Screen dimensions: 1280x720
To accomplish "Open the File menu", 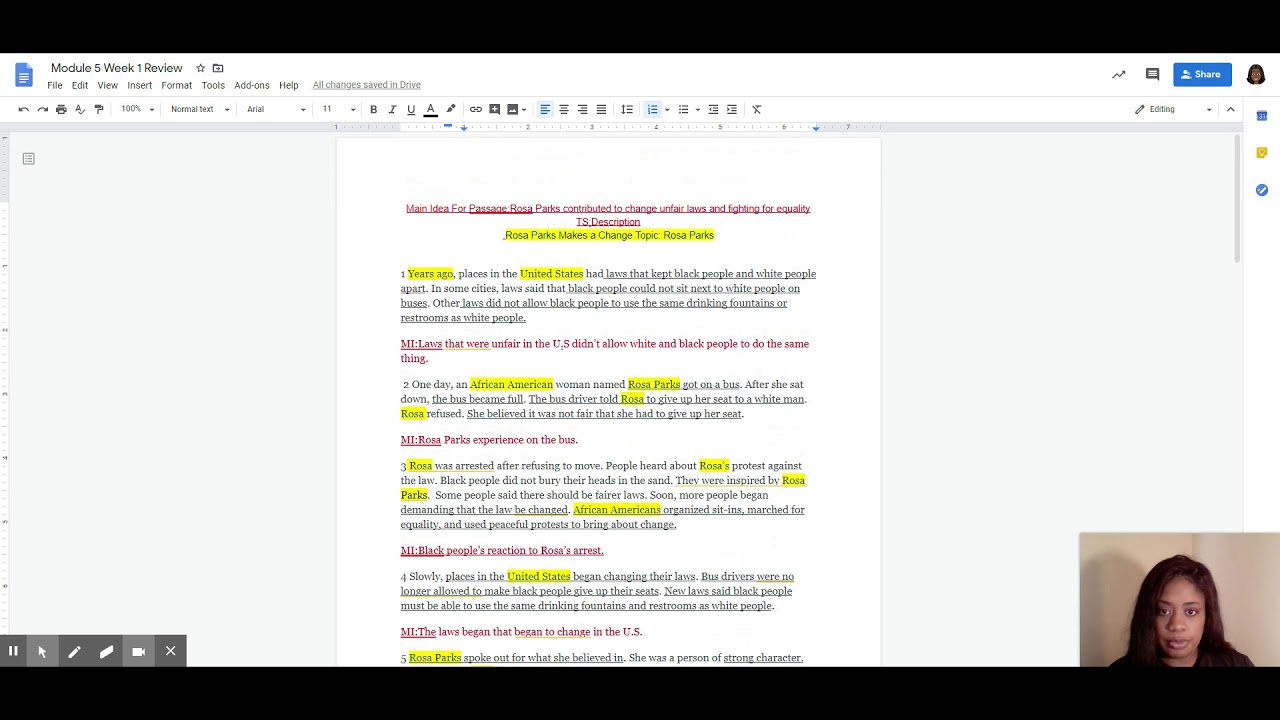I will pyautogui.click(x=55, y=85).
